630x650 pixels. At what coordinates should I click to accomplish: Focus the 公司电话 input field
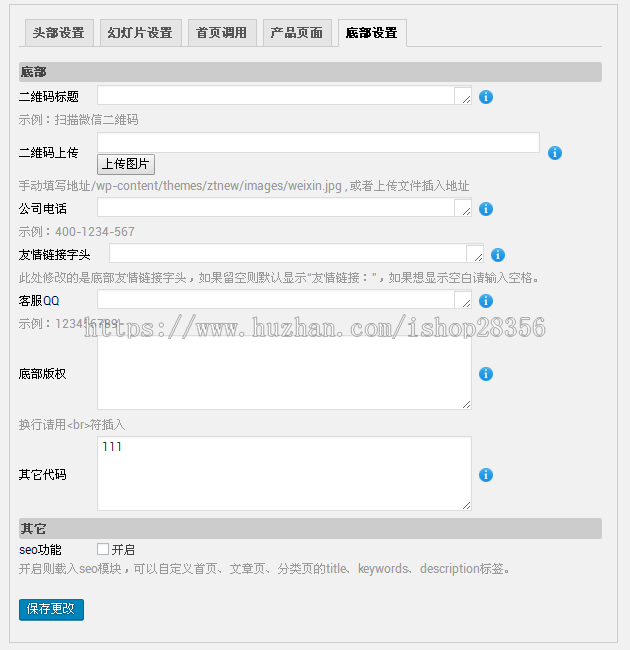(x=284, y=207)
